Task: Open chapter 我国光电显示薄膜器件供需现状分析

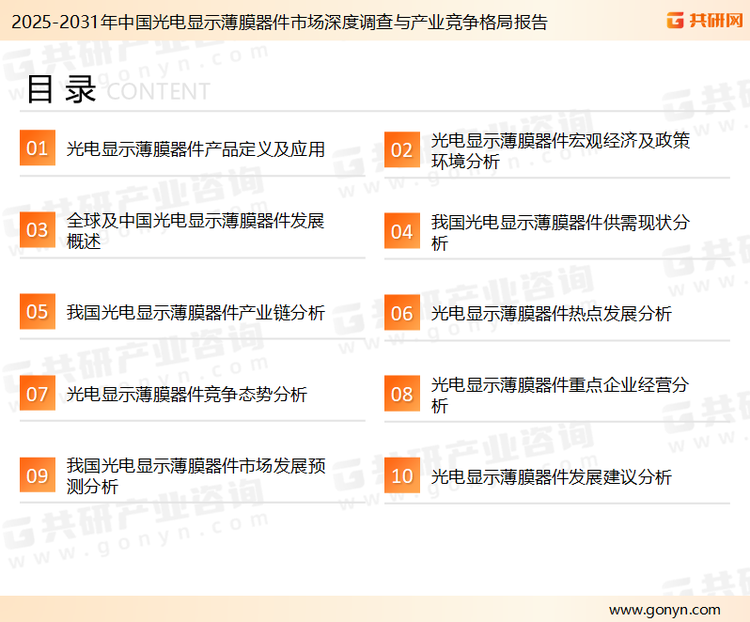Action: click(560, 233)
